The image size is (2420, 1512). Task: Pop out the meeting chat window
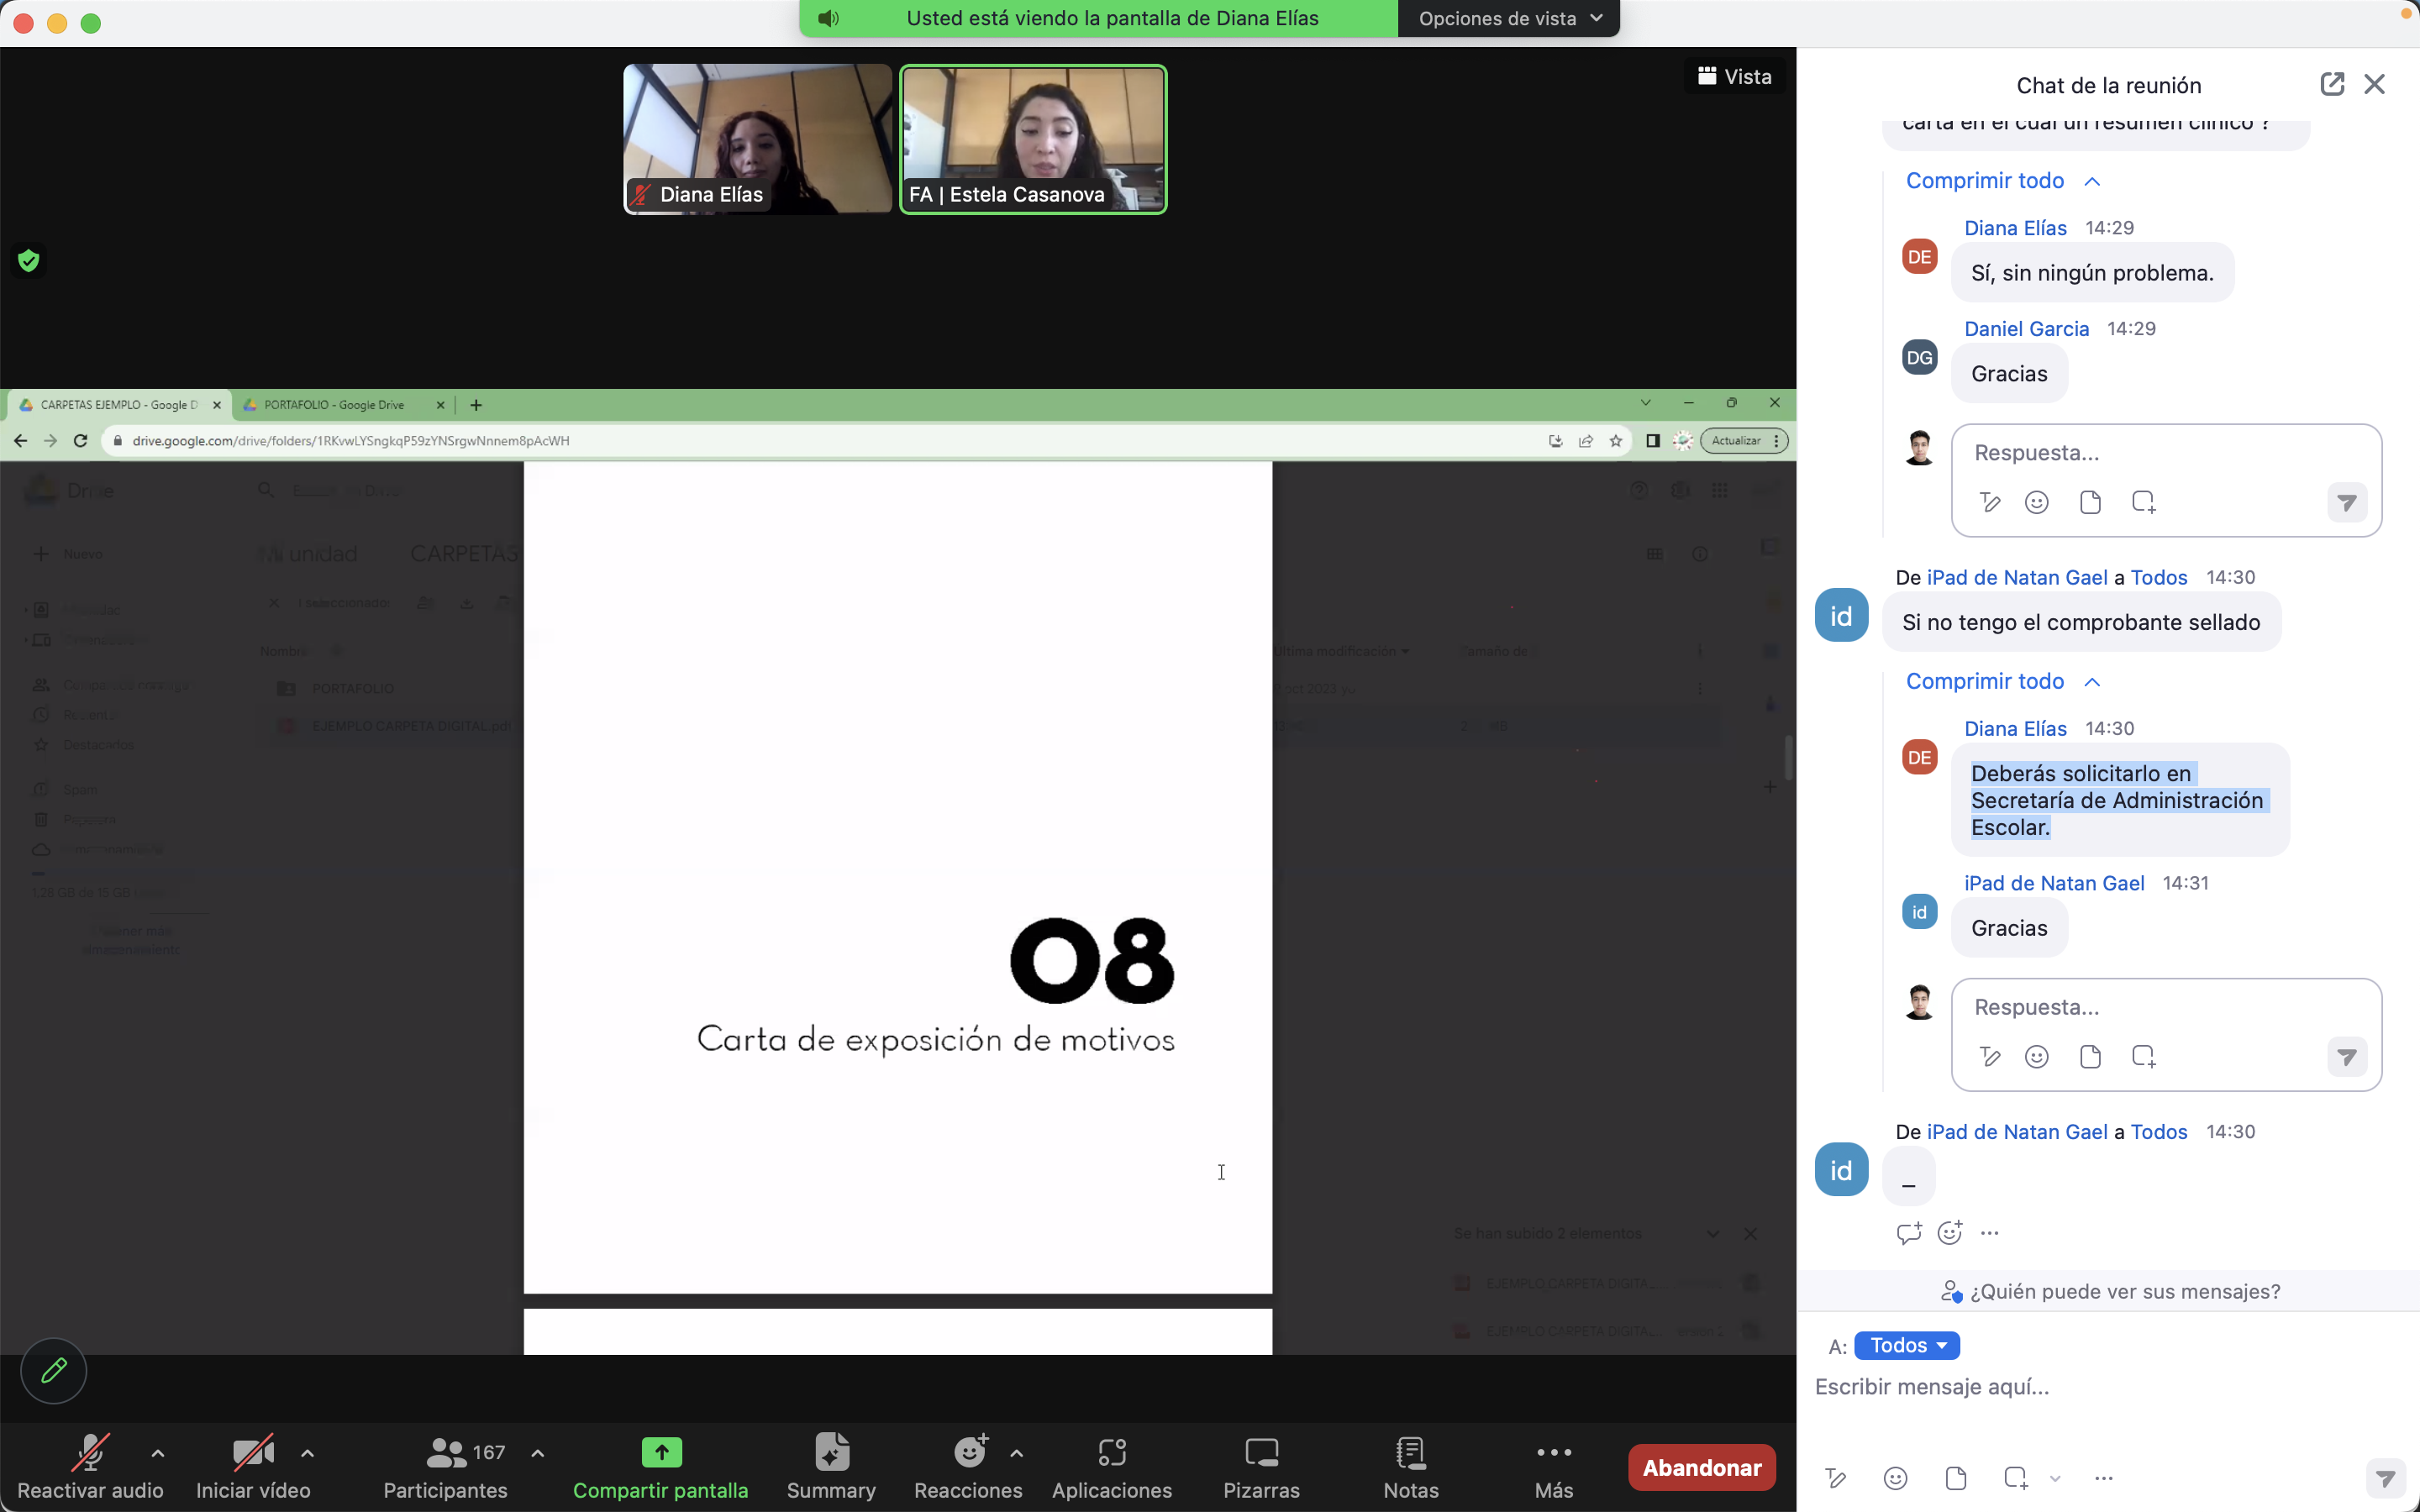2331,84
